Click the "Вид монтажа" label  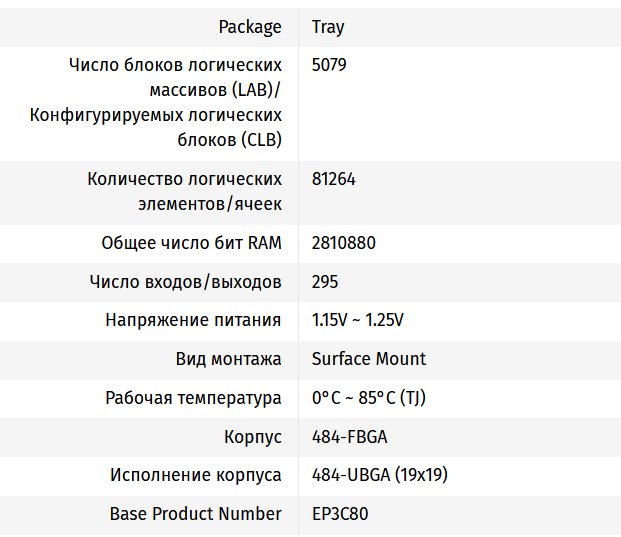click(228, 359)
